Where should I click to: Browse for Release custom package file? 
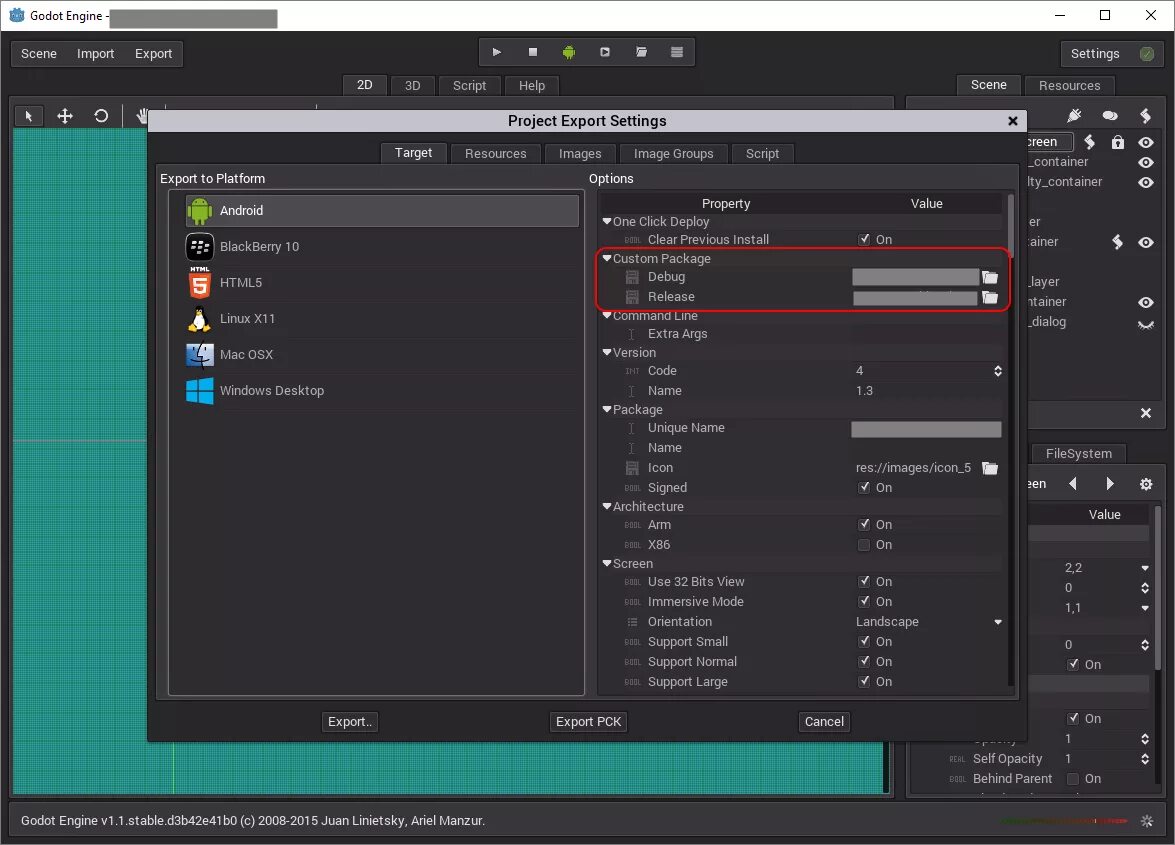[x=990, y=297]
